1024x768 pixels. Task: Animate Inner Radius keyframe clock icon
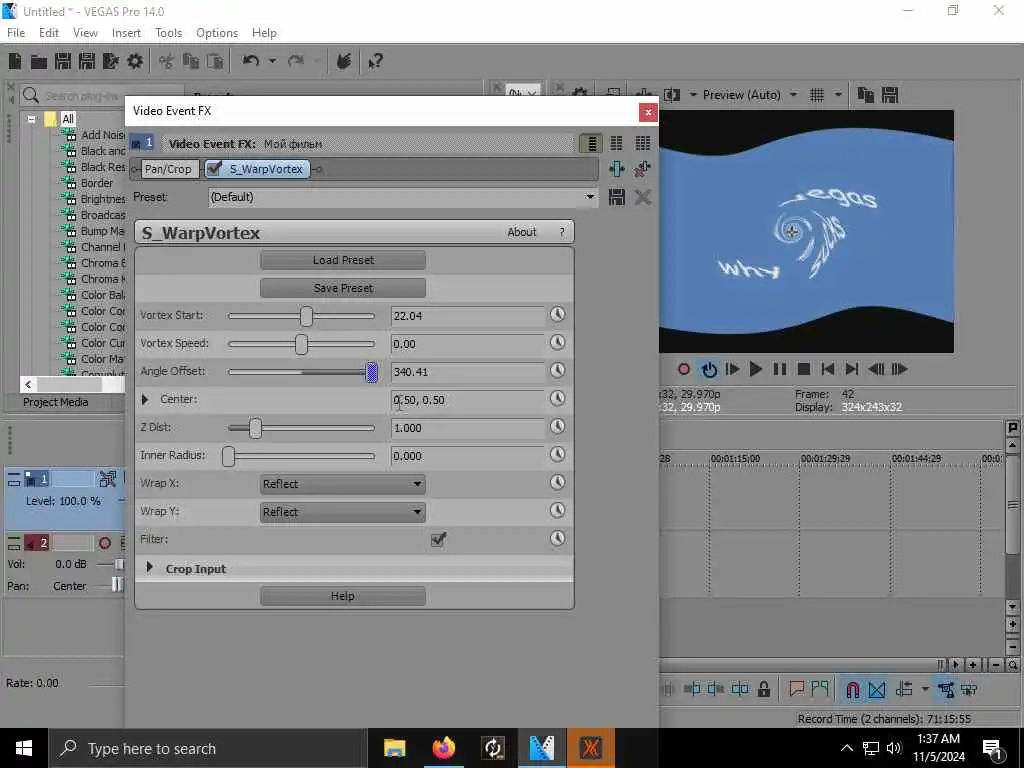[557, 455]
